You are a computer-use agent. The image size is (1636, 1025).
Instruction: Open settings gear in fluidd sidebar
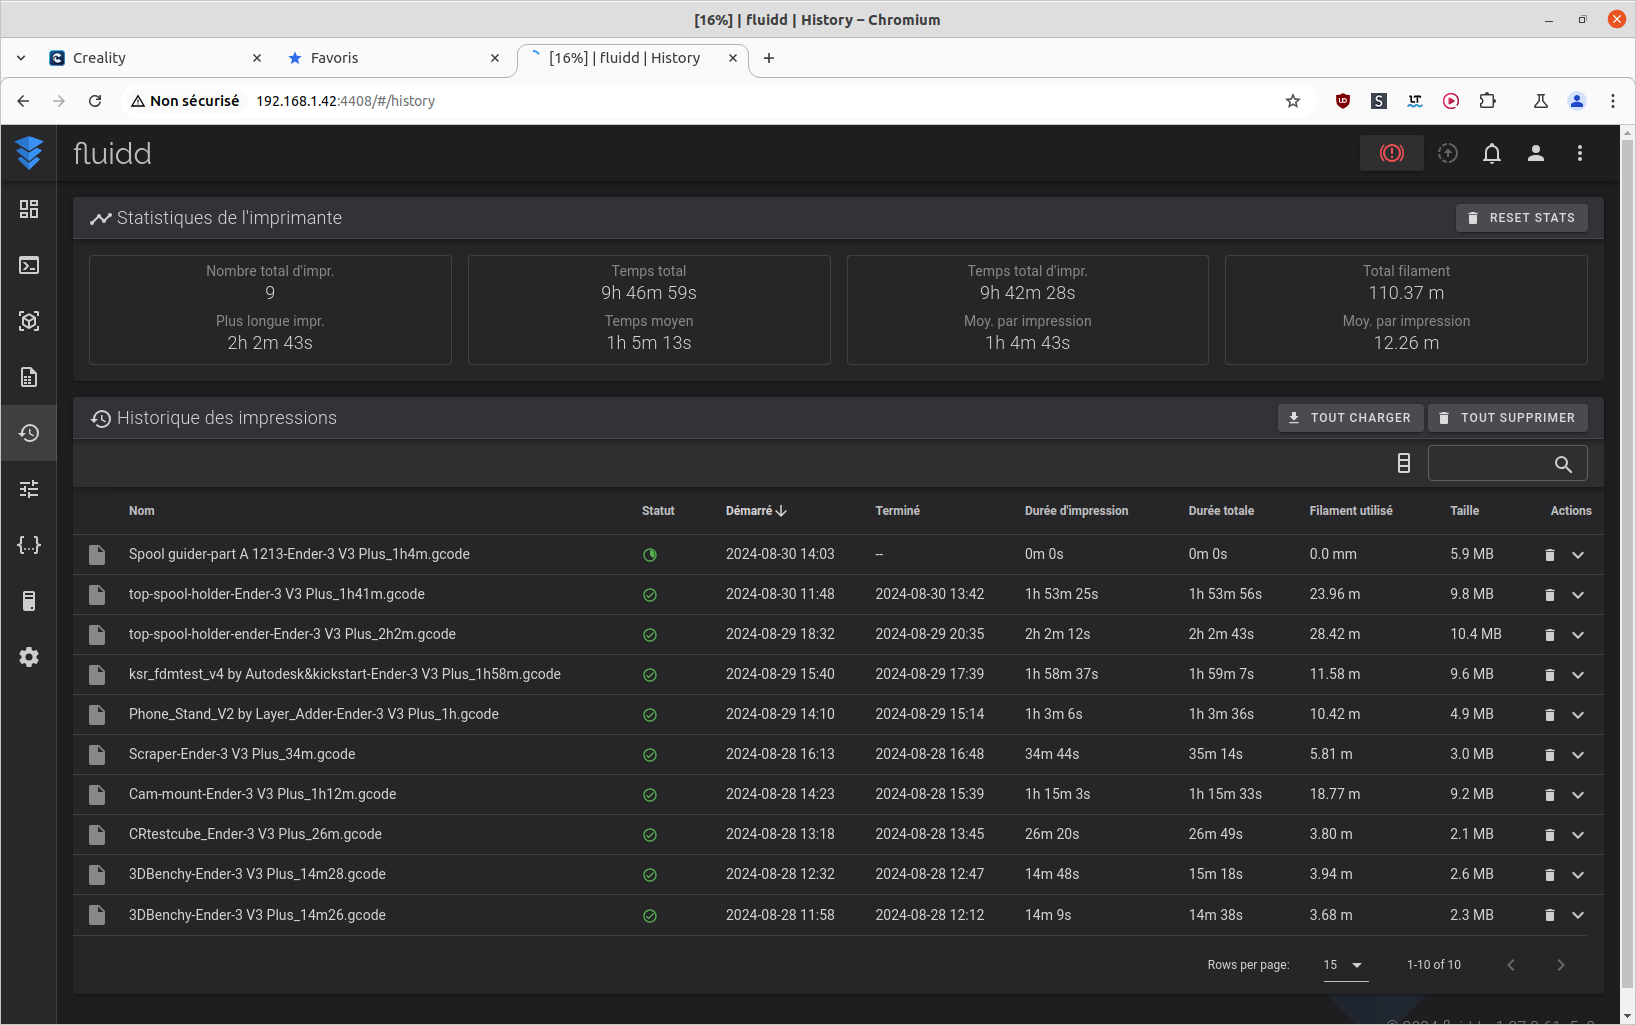pos(29,657)
